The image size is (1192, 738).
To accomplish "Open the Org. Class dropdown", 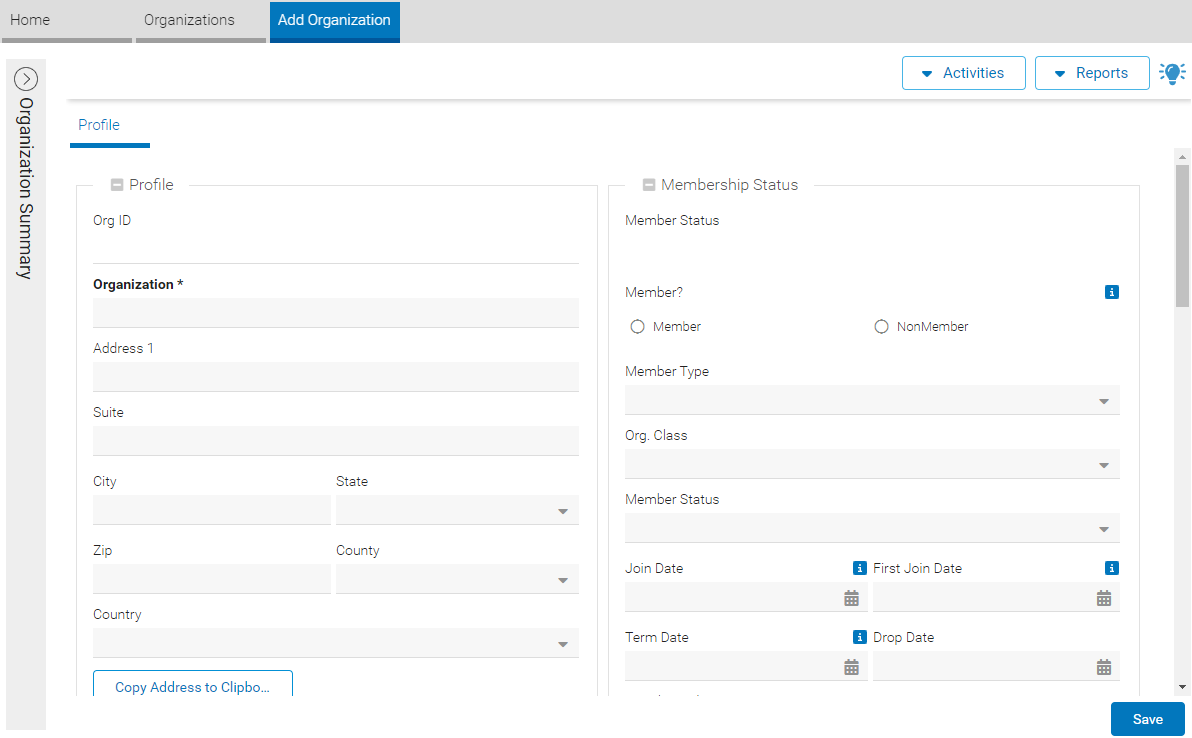I will coord(872,464).
